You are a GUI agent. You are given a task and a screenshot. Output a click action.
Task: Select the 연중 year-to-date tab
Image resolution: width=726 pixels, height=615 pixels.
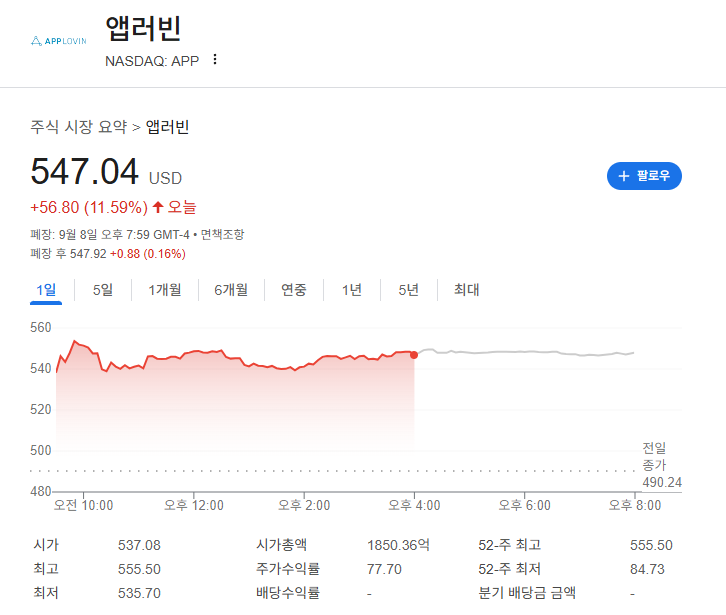tap(294, 290)
